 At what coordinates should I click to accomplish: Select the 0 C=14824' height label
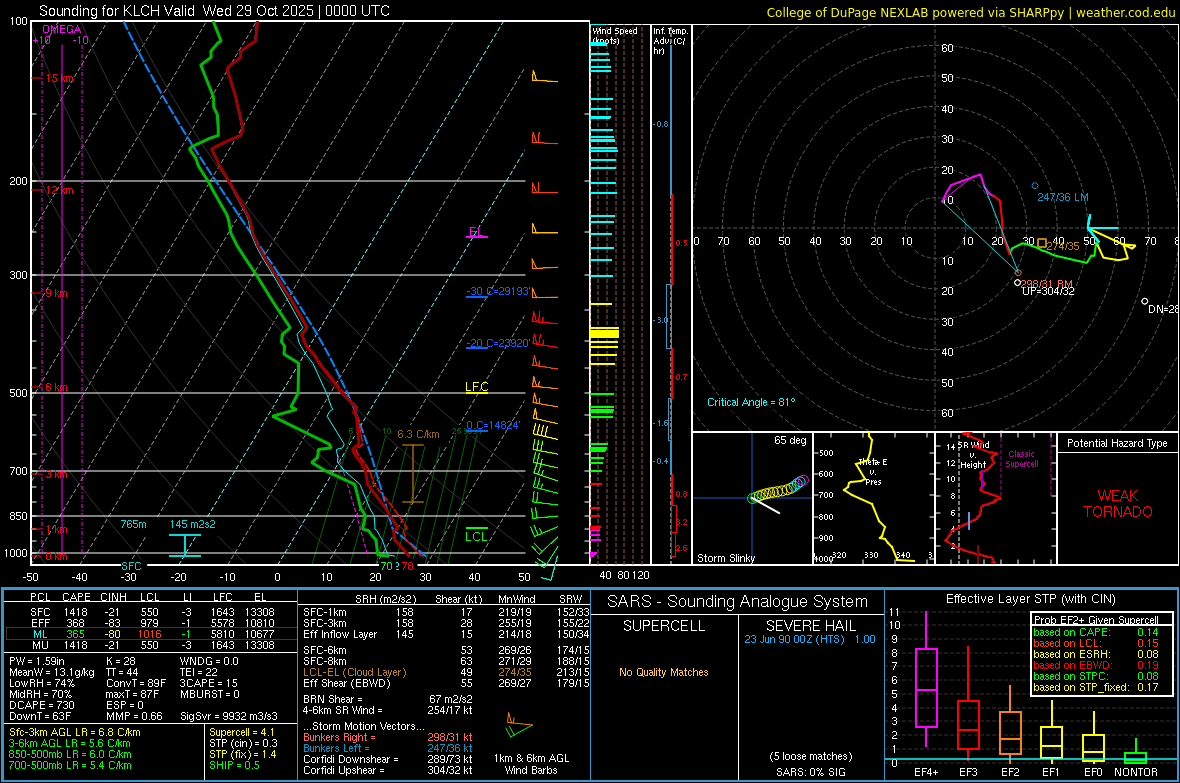click(x=493, y=425)
